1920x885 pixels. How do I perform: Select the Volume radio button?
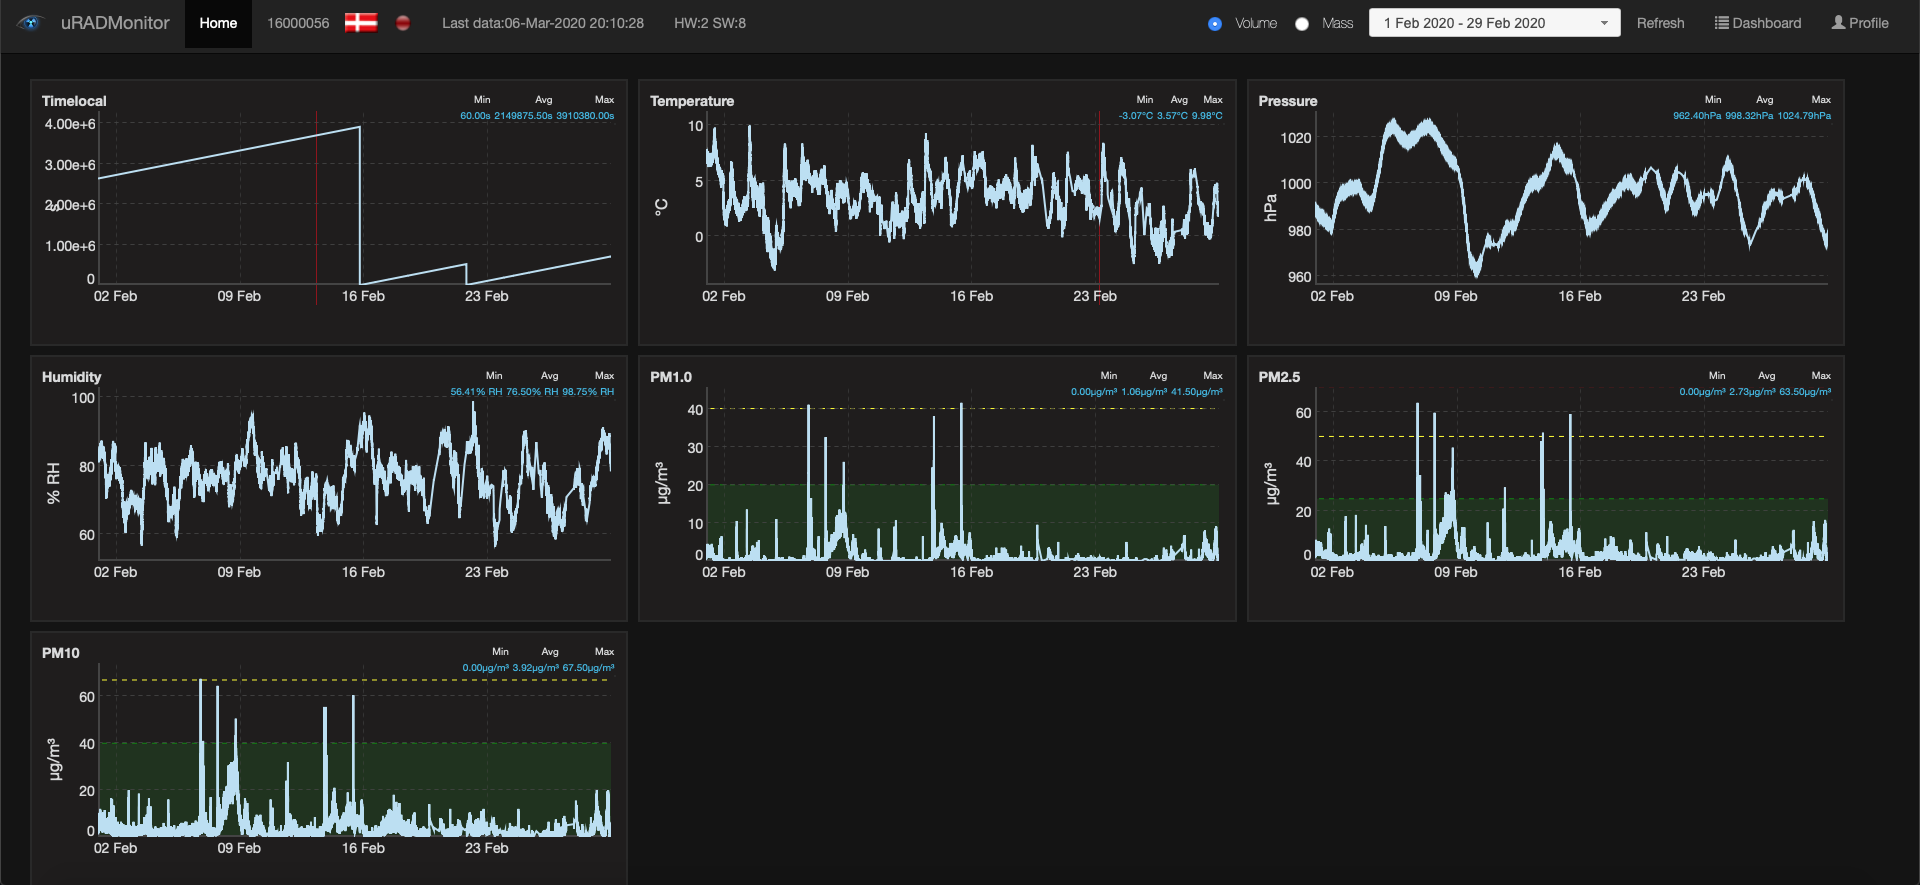click(x=1215, y=24)
